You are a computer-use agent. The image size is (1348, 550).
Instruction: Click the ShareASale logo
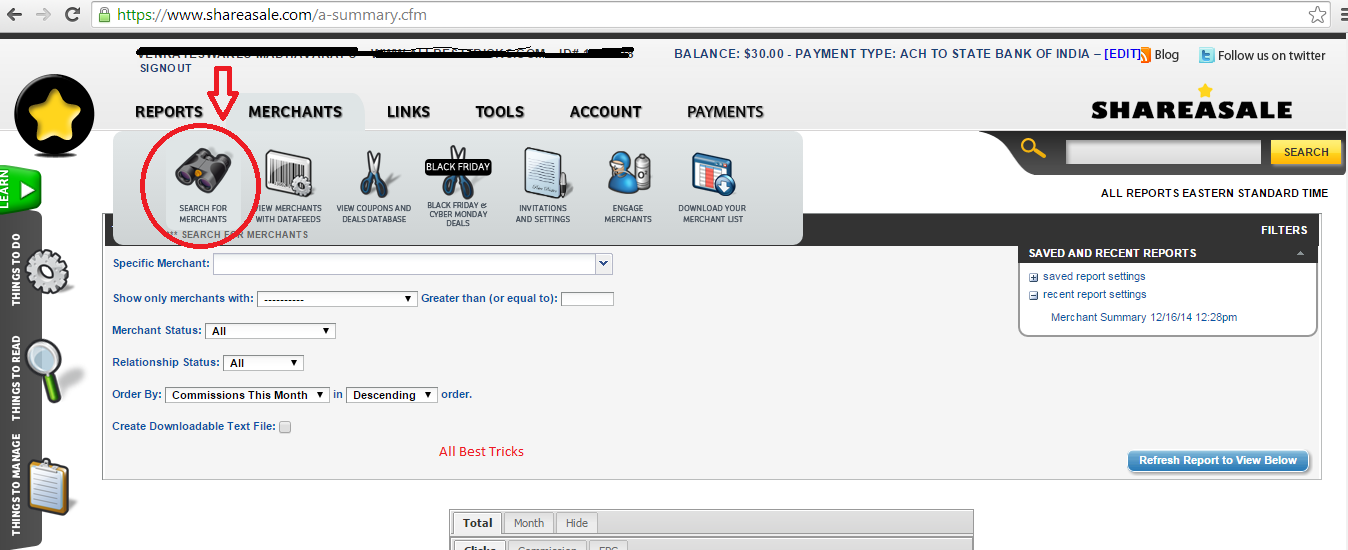click(1192, 103)
